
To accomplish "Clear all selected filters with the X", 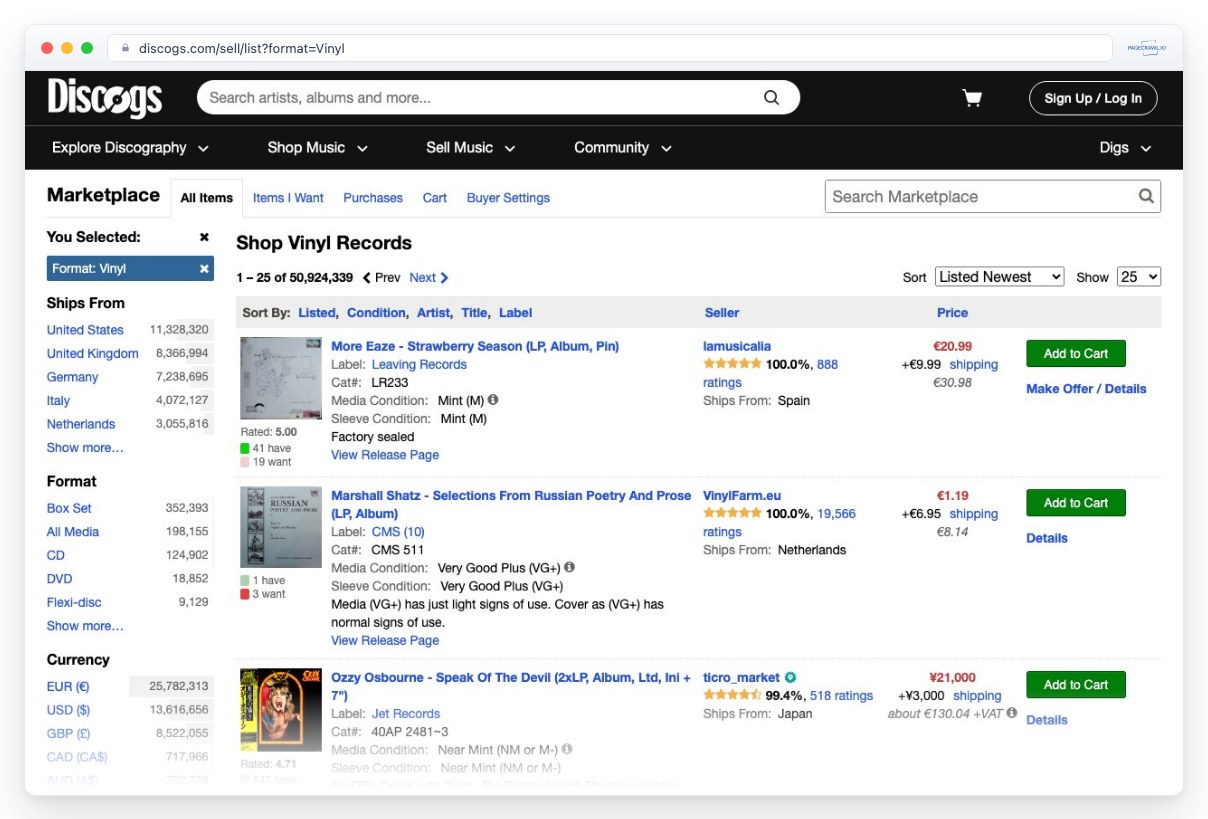I will pos(204,237).
